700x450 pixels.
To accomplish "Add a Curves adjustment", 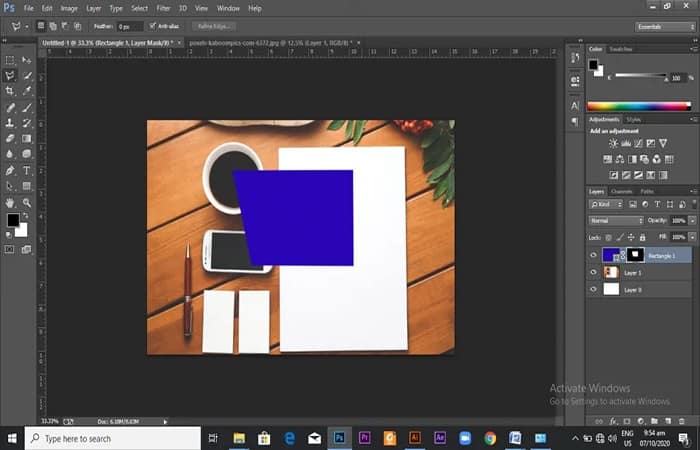I will (x=638, y=143).
